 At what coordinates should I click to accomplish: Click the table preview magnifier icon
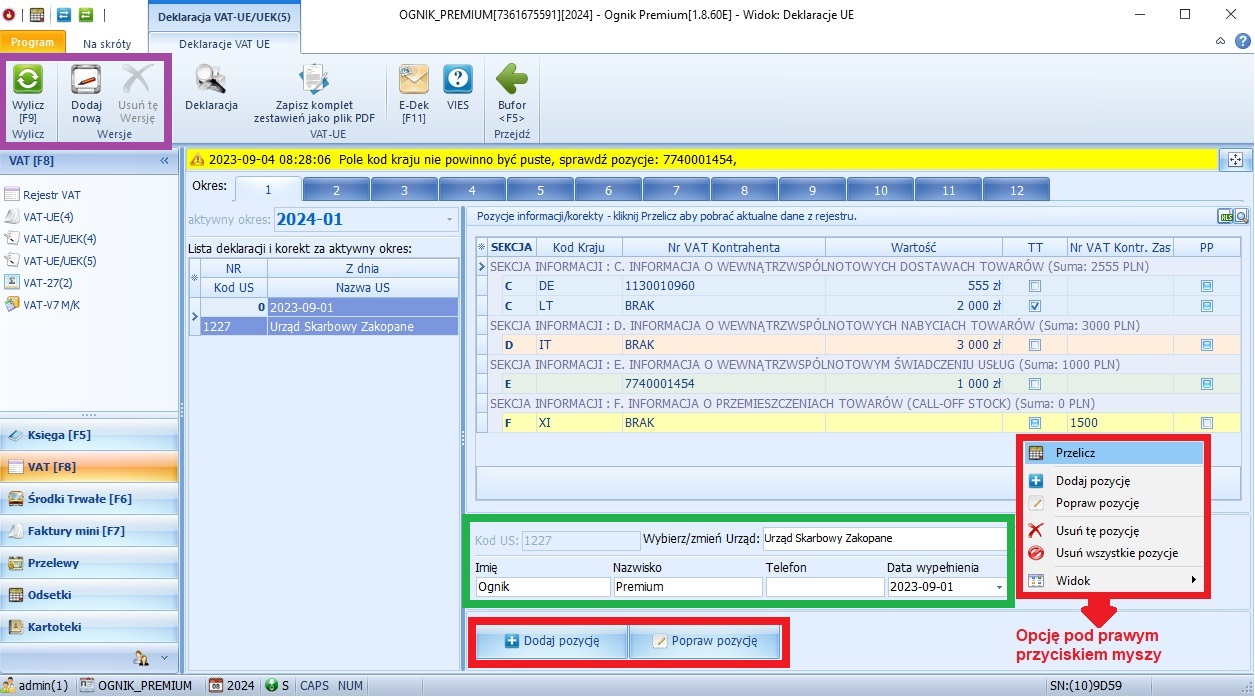pos(1241,216)
